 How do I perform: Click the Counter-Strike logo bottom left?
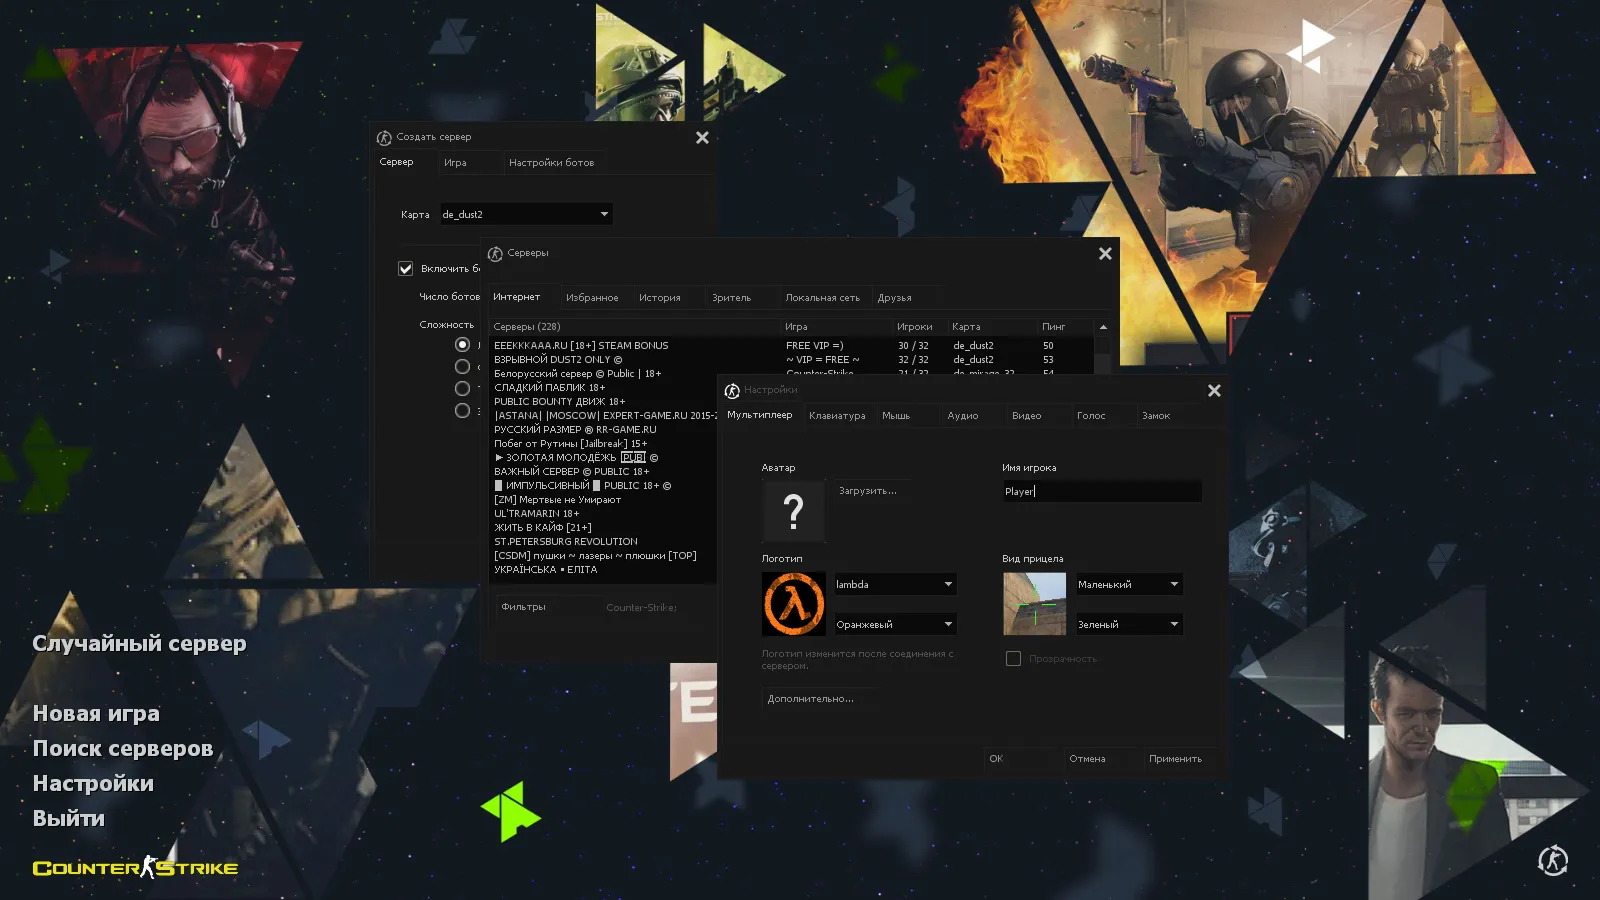pyautogui.click(x=135, y=868)
